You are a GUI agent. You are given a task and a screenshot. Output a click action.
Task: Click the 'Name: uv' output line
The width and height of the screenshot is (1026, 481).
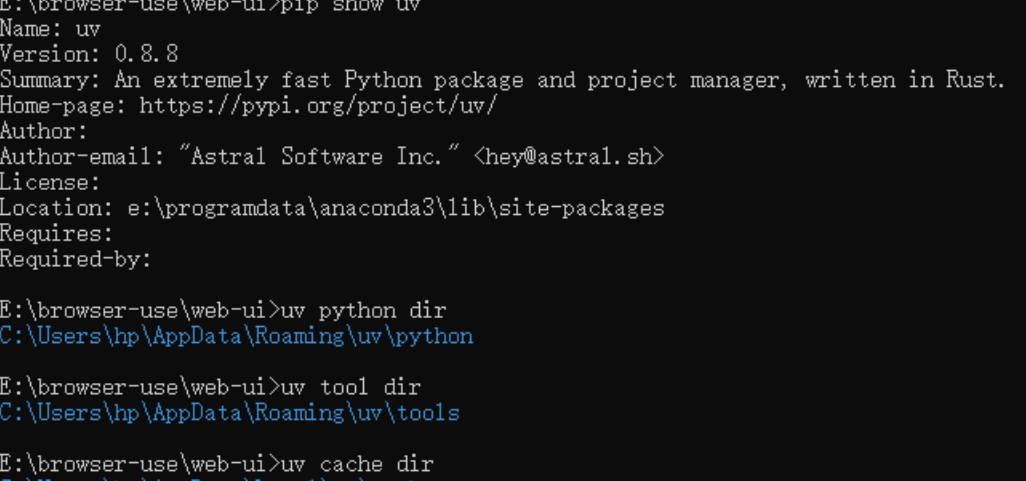click(50, 28)
